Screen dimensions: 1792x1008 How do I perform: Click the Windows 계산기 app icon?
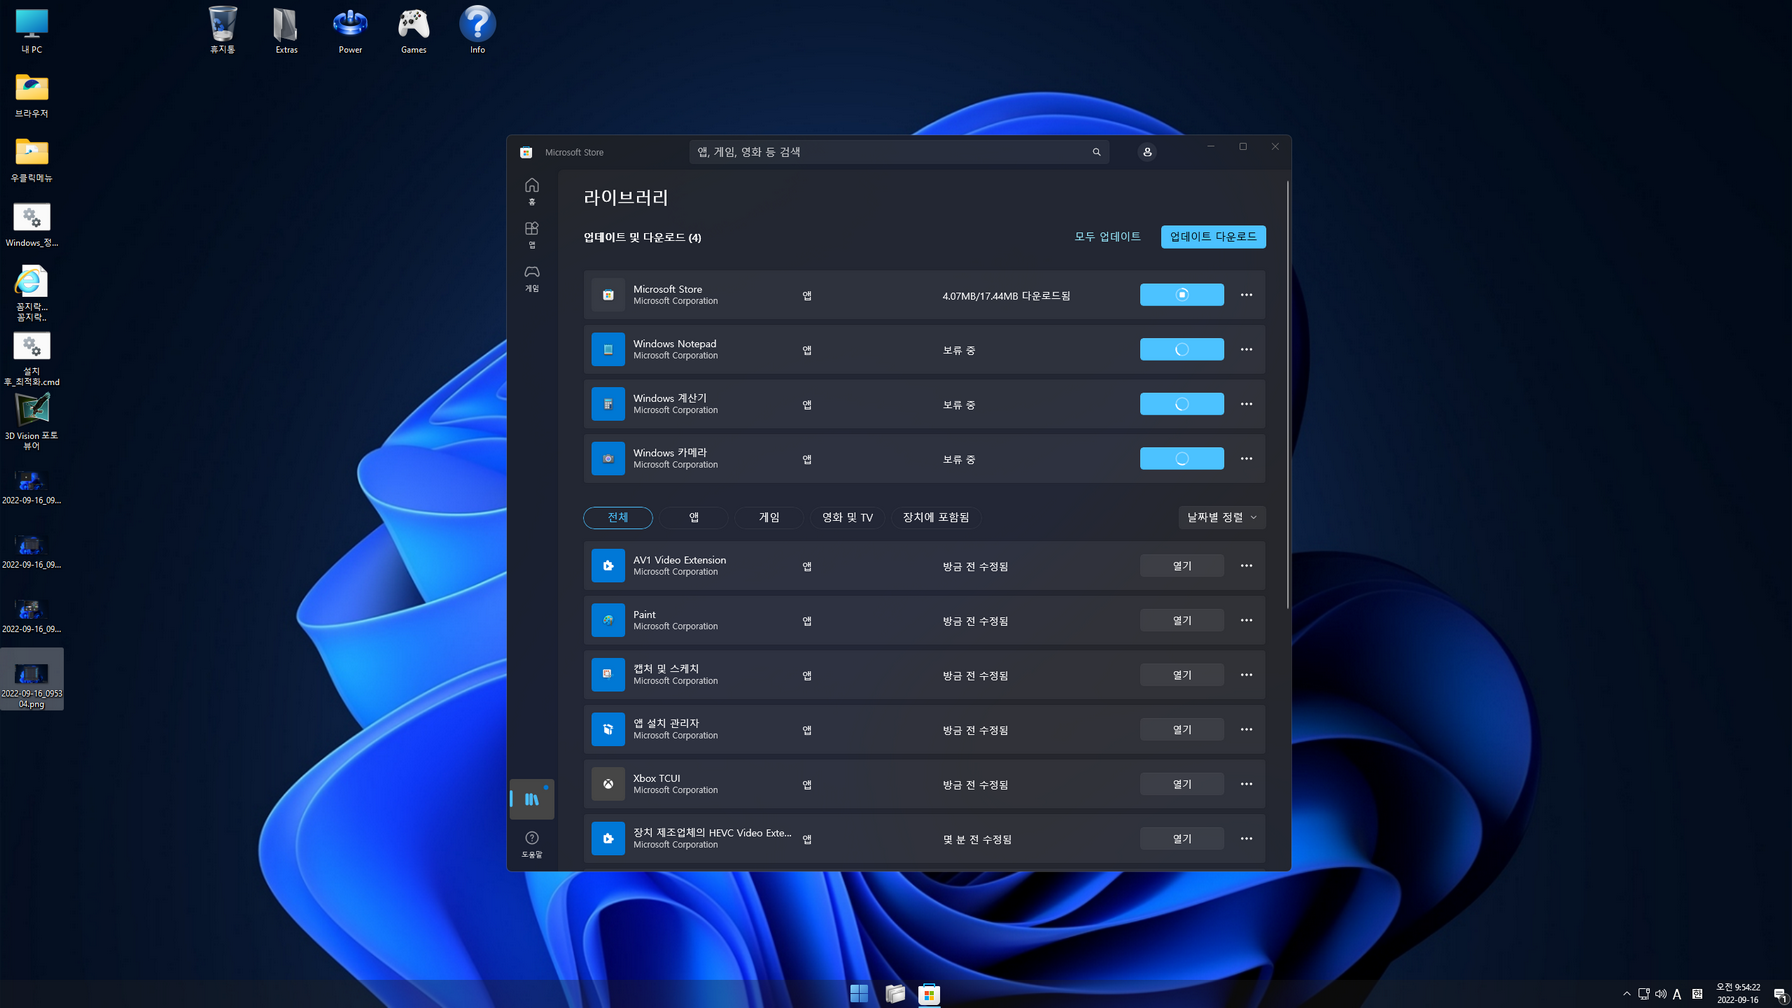608,404
